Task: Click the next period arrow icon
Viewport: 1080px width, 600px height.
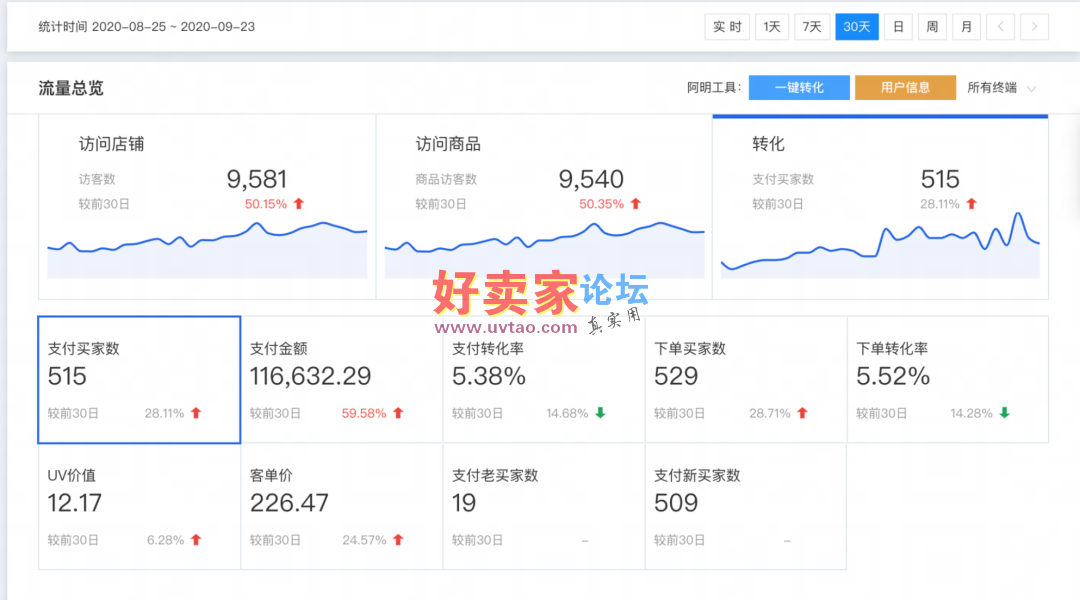Action: coord(1035,27)
